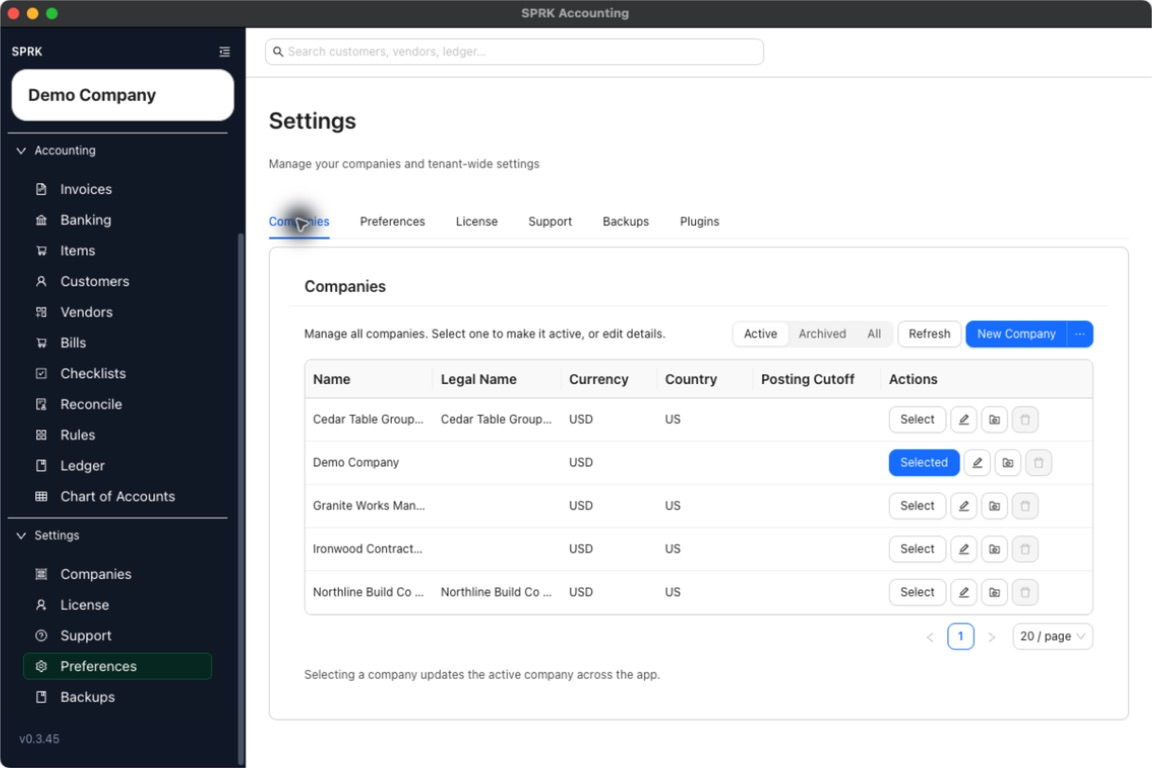Delete the Cedar Table Group company
The height and width of the screenshot is (768, 1152).
[1025, 420]
